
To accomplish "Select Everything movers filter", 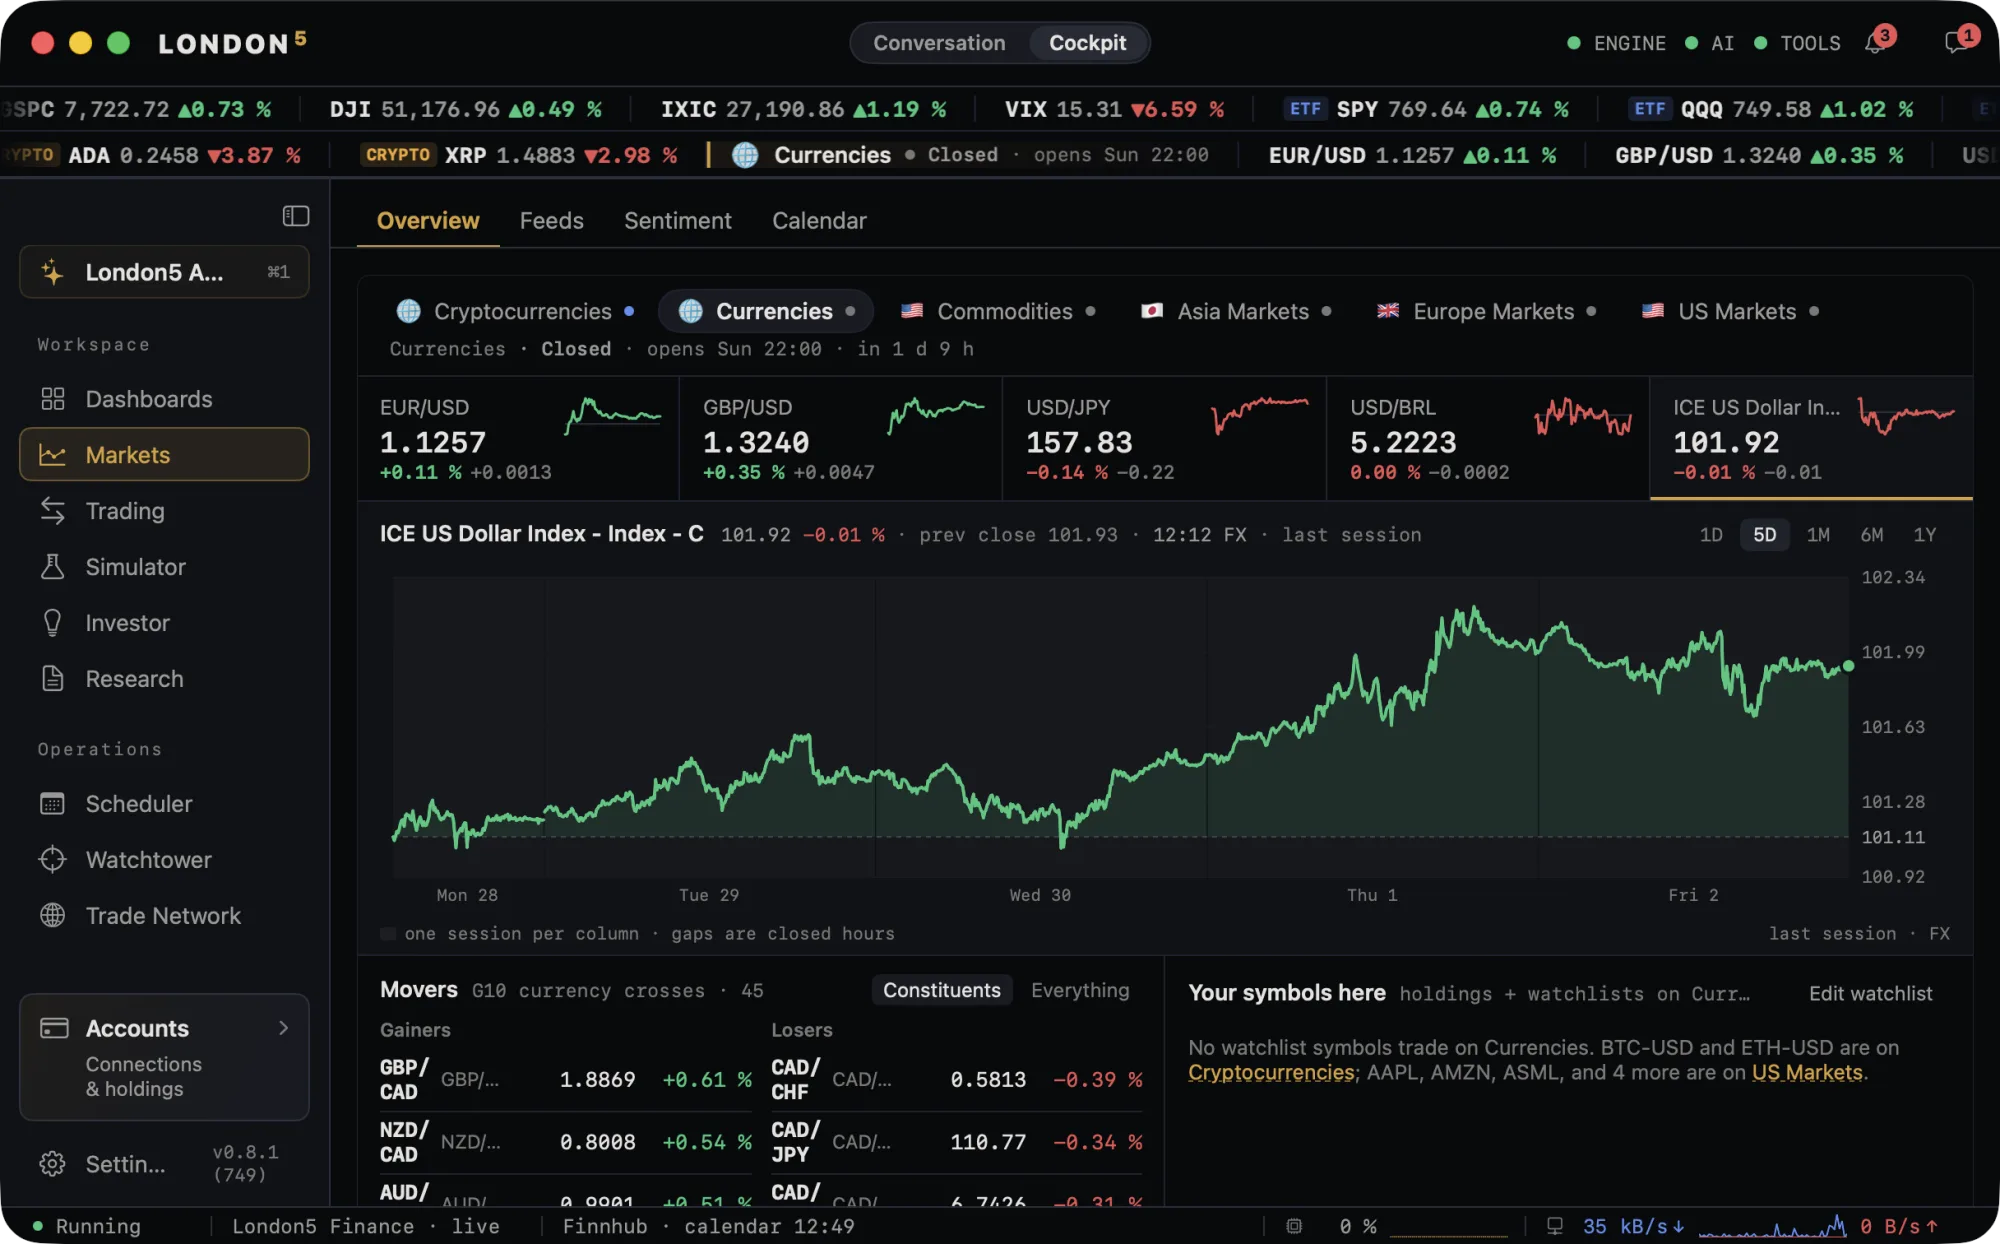I will (1080, 990).
